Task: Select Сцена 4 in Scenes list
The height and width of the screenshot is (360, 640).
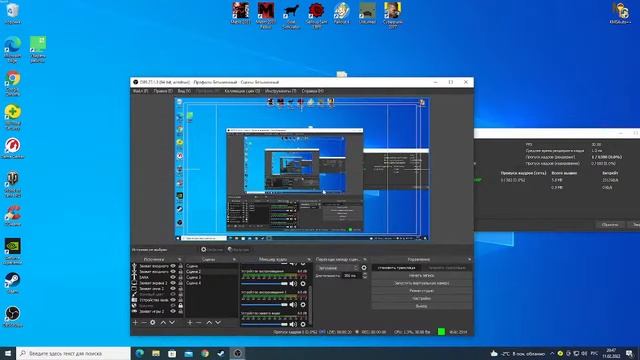Action: [211, 283]
